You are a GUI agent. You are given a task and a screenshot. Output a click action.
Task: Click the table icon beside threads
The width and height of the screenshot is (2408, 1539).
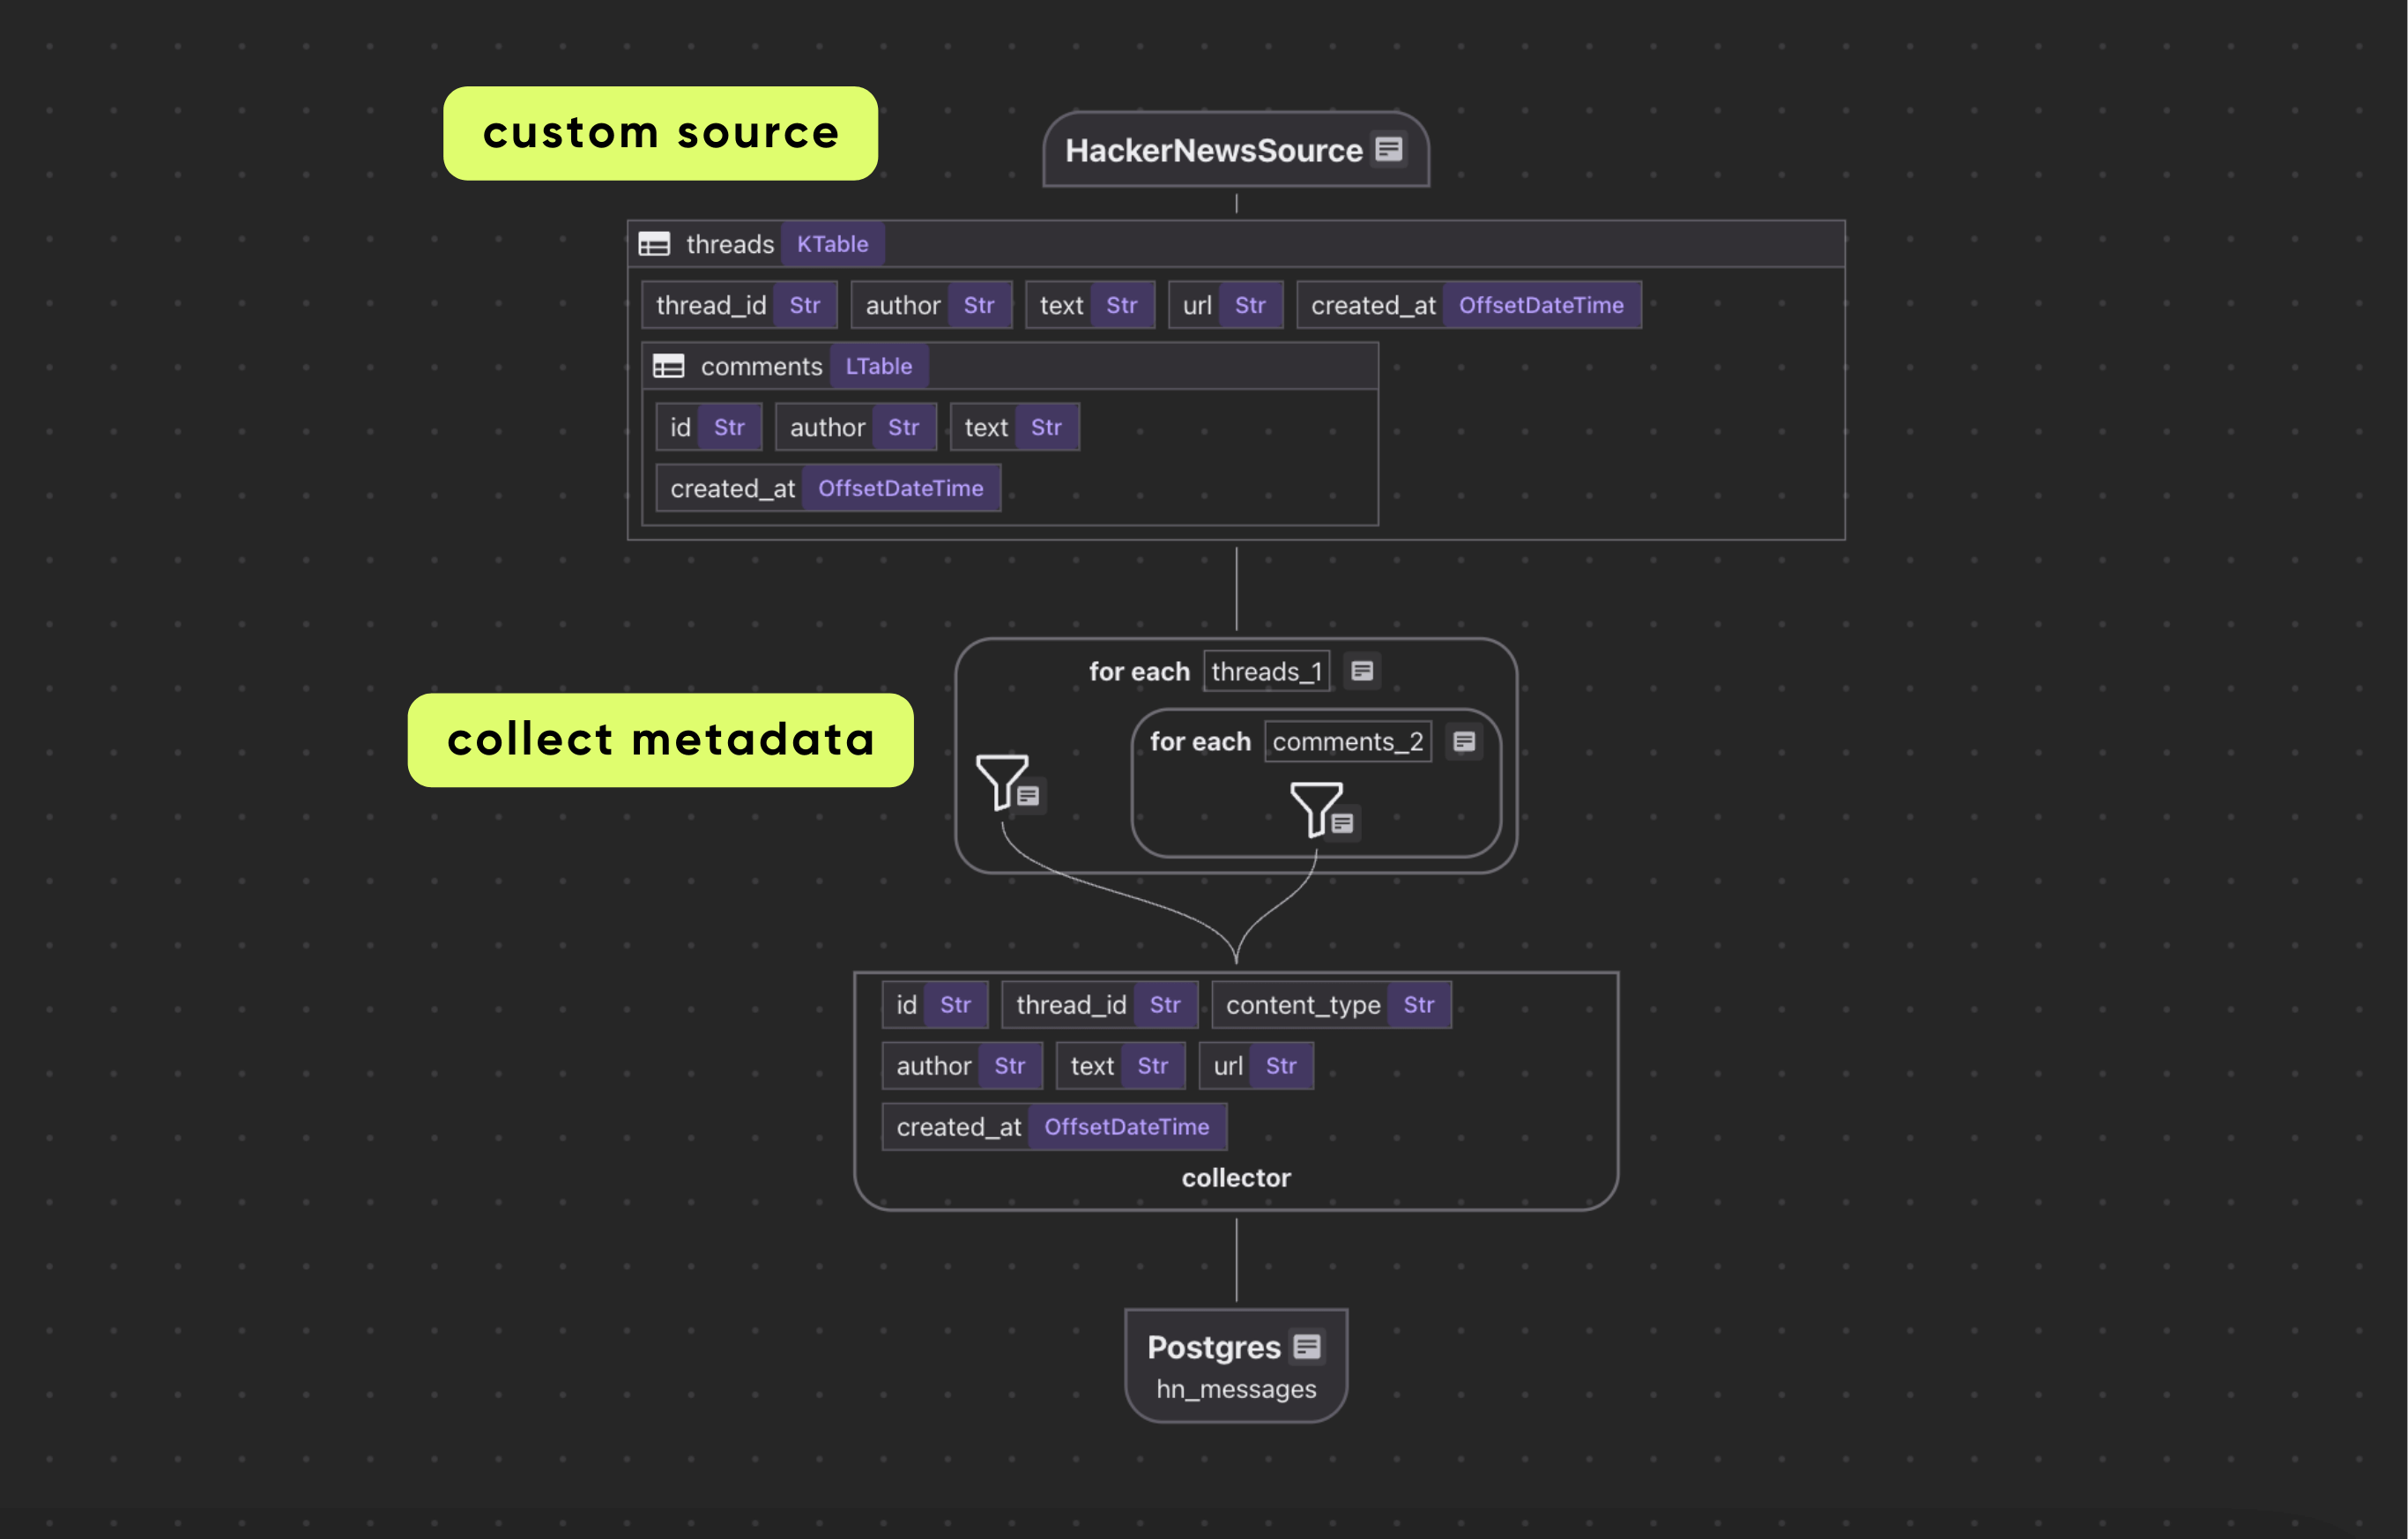tap(655, 243)
